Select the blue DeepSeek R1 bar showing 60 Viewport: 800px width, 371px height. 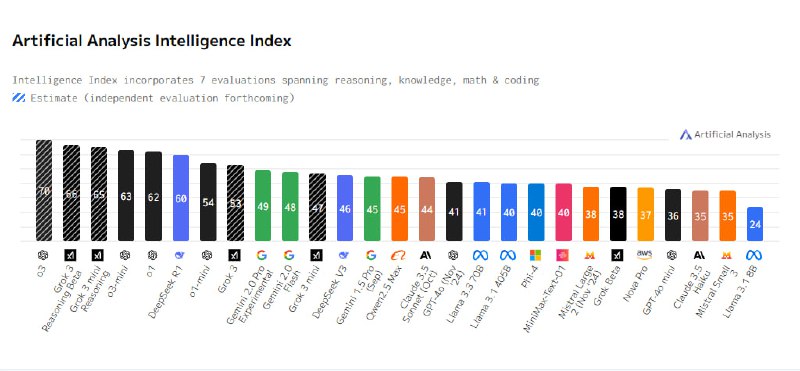(x=181, y=198)
